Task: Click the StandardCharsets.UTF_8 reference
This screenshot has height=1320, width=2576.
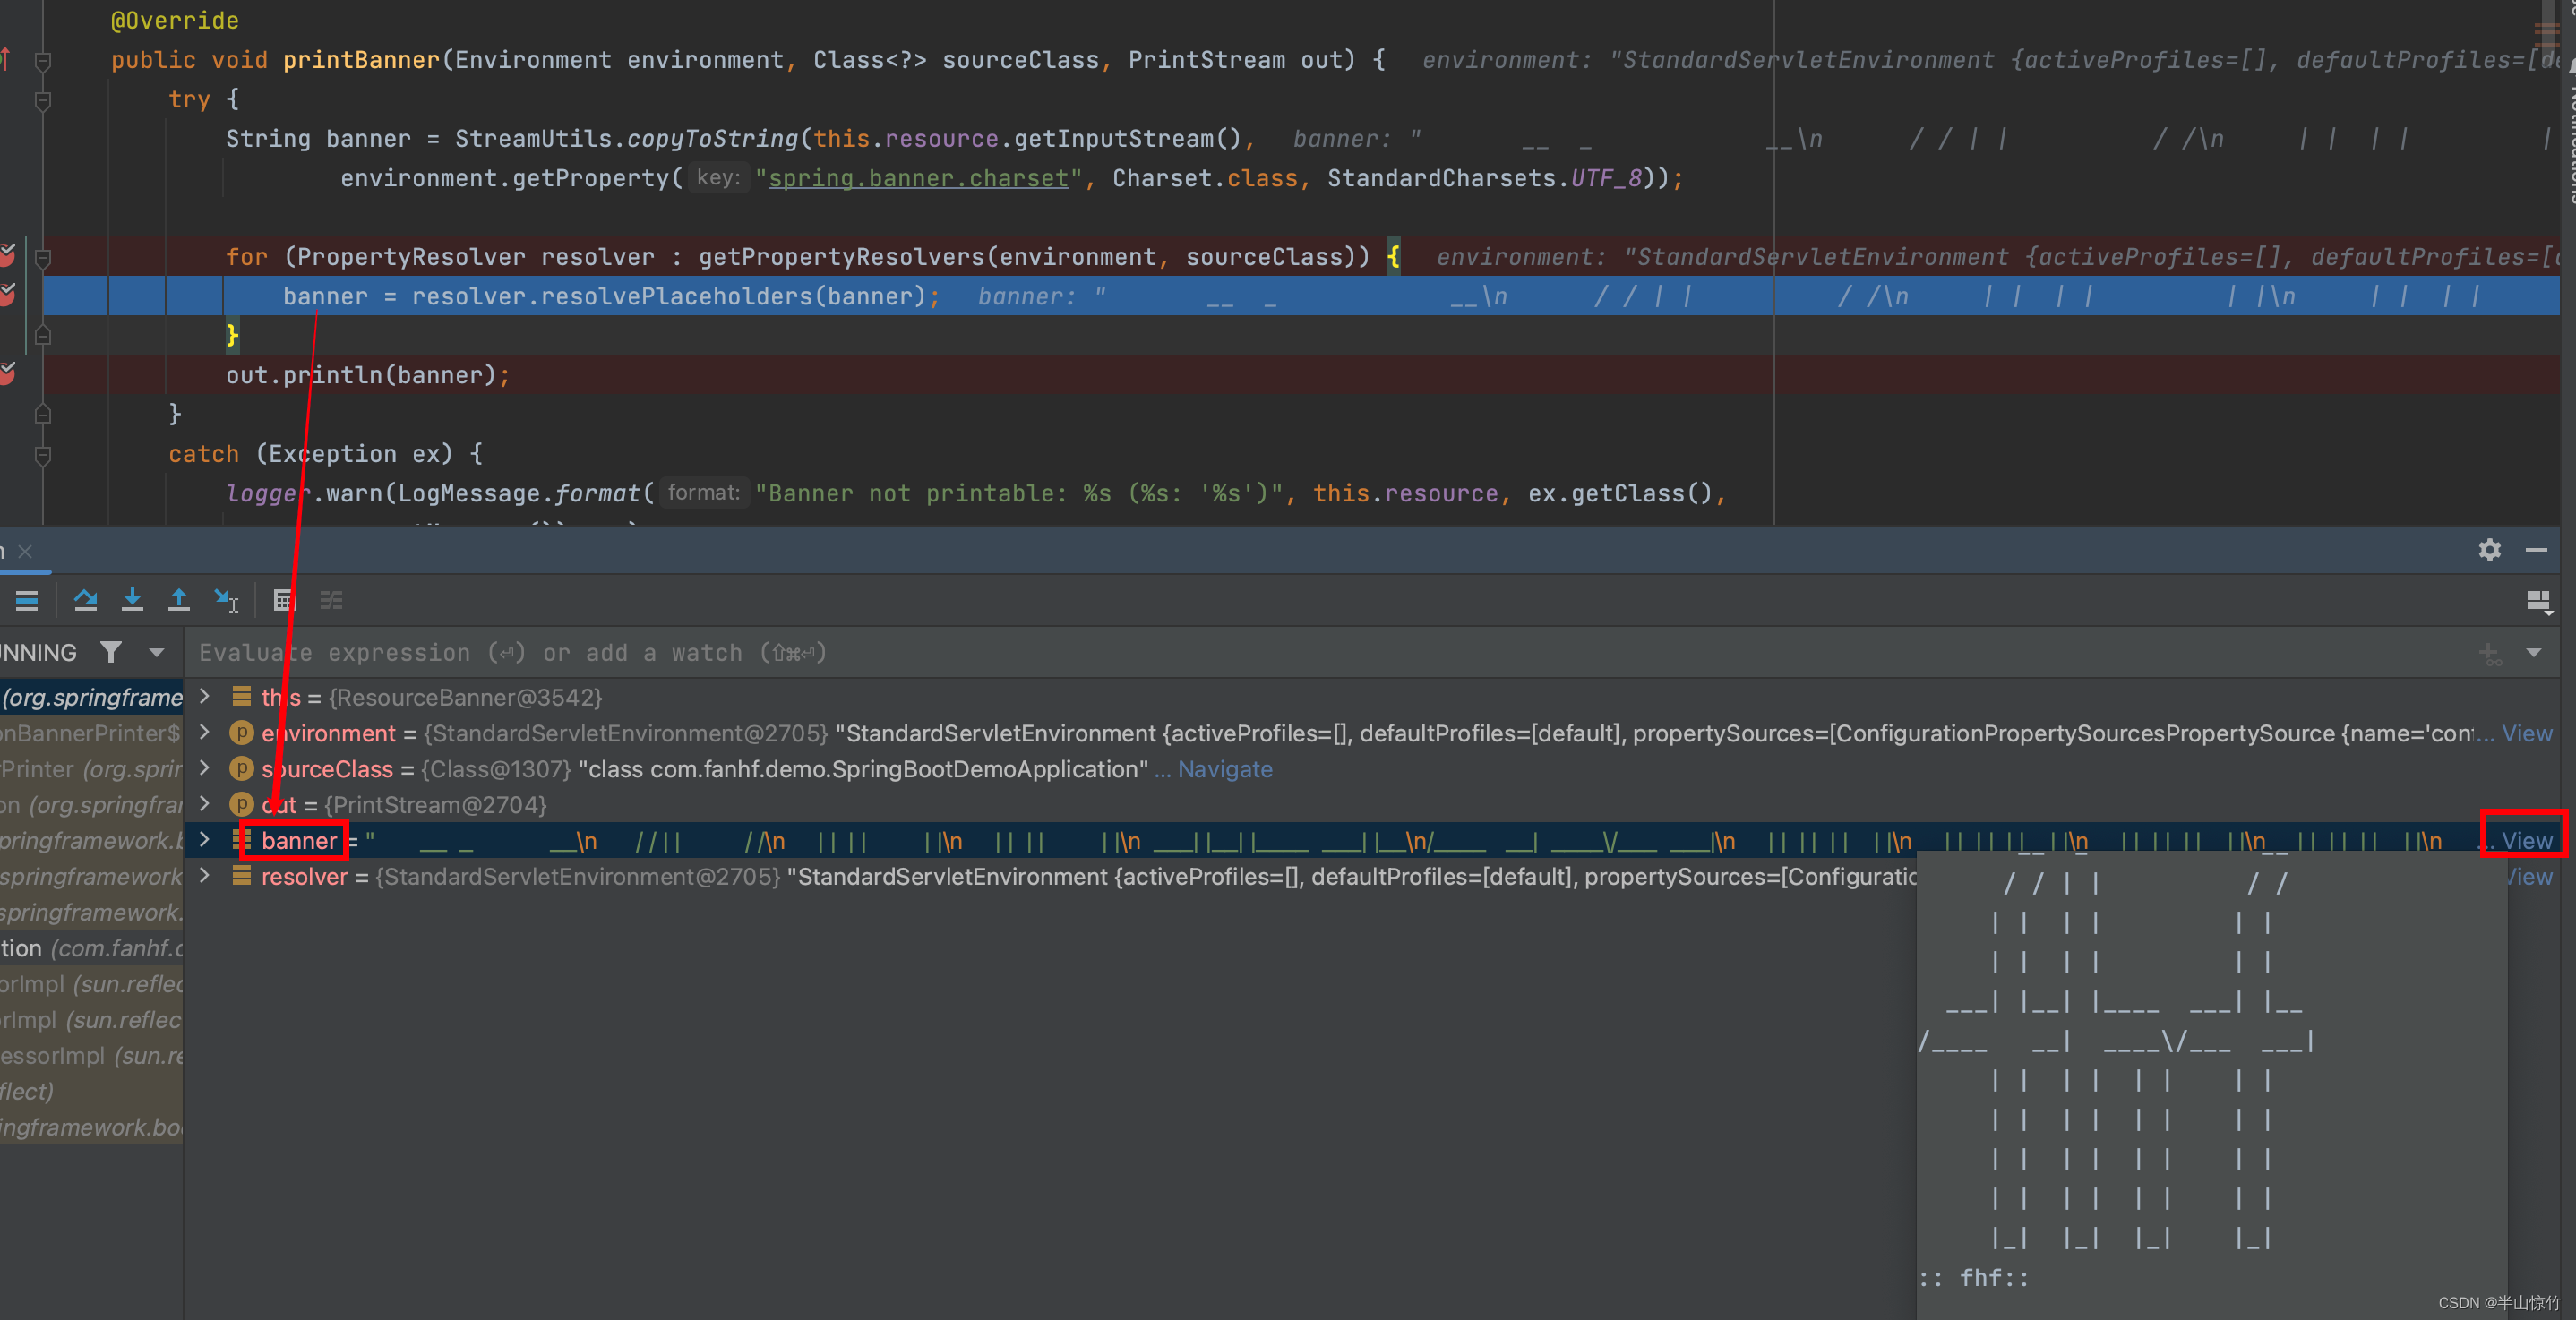Action: click(1484, 178)
